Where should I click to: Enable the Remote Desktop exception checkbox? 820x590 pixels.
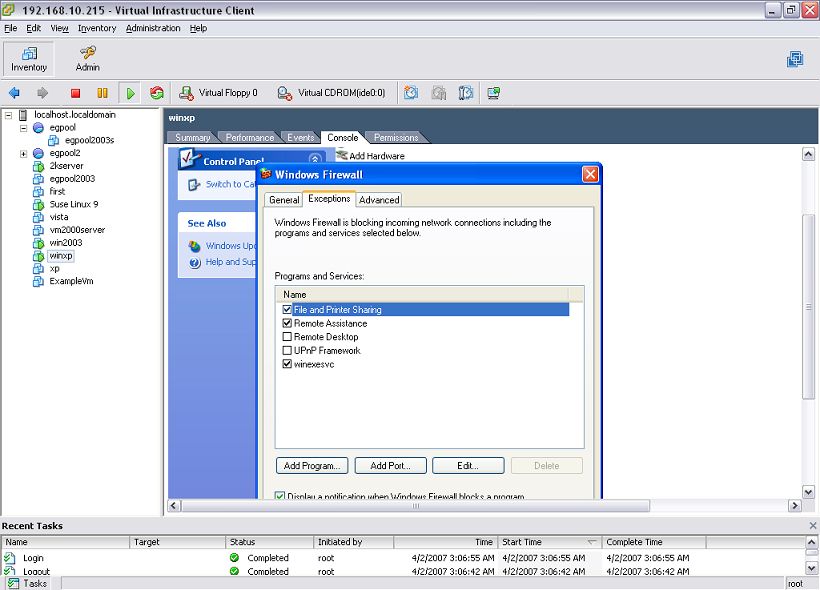(287, 337)
